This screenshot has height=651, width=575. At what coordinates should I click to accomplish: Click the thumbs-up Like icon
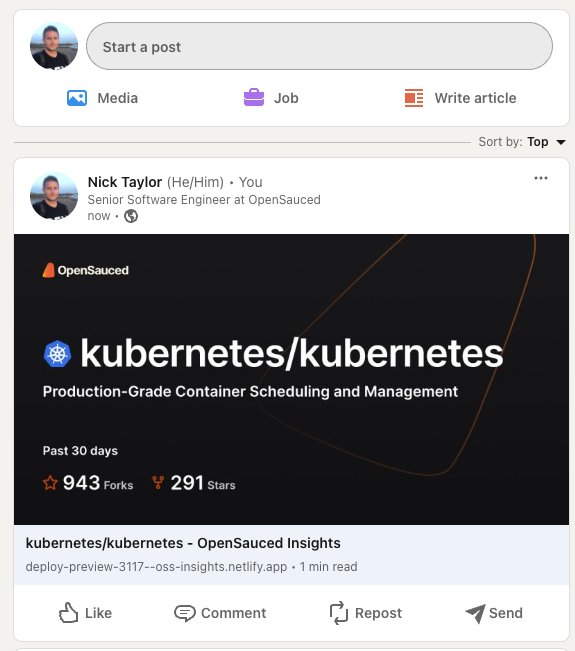pyautogui.click(x=69, y=613)
